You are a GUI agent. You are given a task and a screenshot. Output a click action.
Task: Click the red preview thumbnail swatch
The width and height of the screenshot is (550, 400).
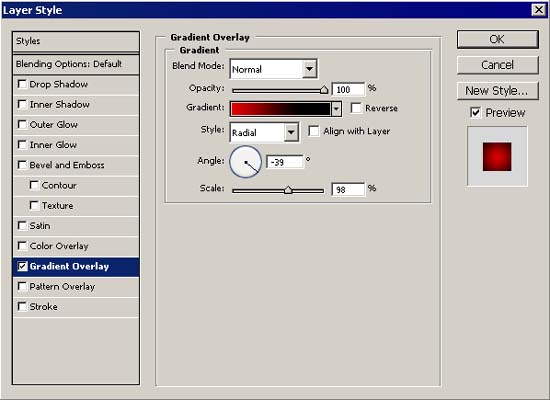coord(497,157)
